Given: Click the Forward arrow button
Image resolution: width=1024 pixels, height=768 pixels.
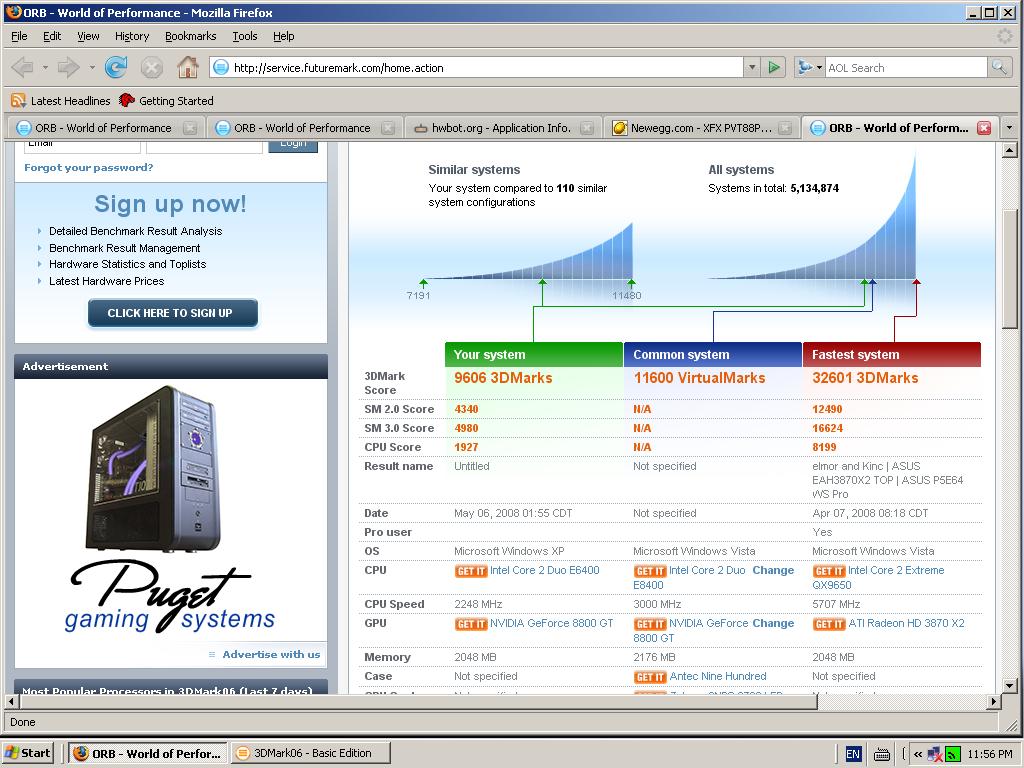Looking at the screenshot, I should (69, 67).
